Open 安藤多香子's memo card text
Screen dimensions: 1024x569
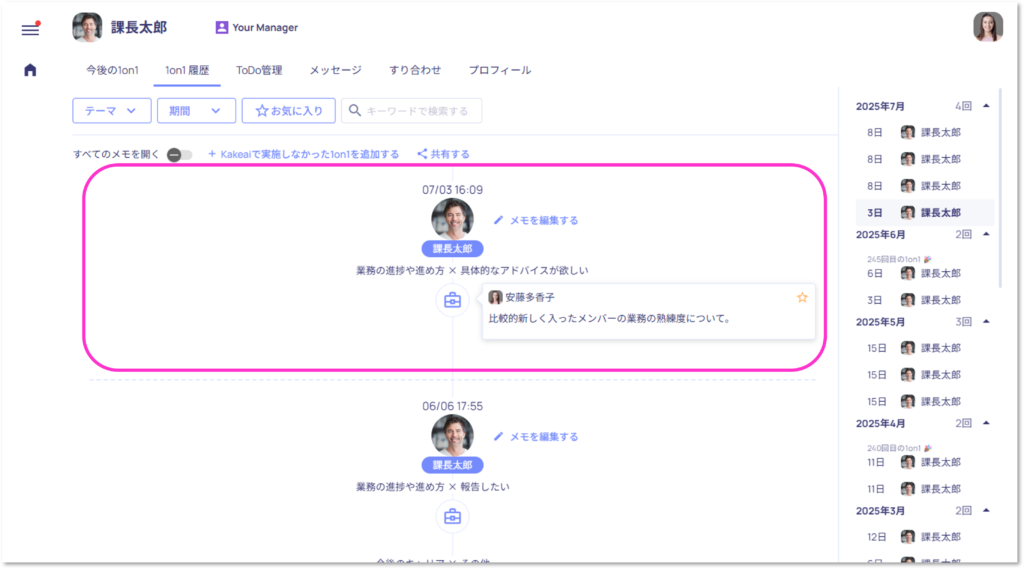[609, 319]
